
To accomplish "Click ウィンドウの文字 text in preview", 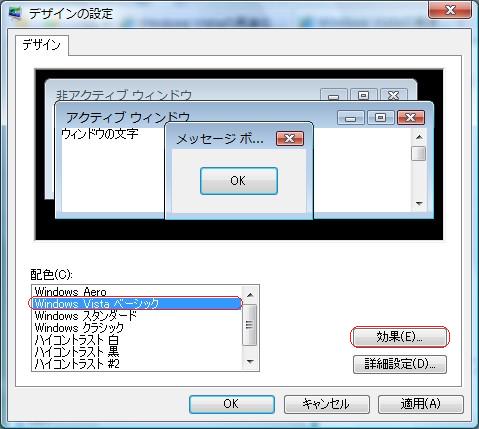I will coord(100,134).
